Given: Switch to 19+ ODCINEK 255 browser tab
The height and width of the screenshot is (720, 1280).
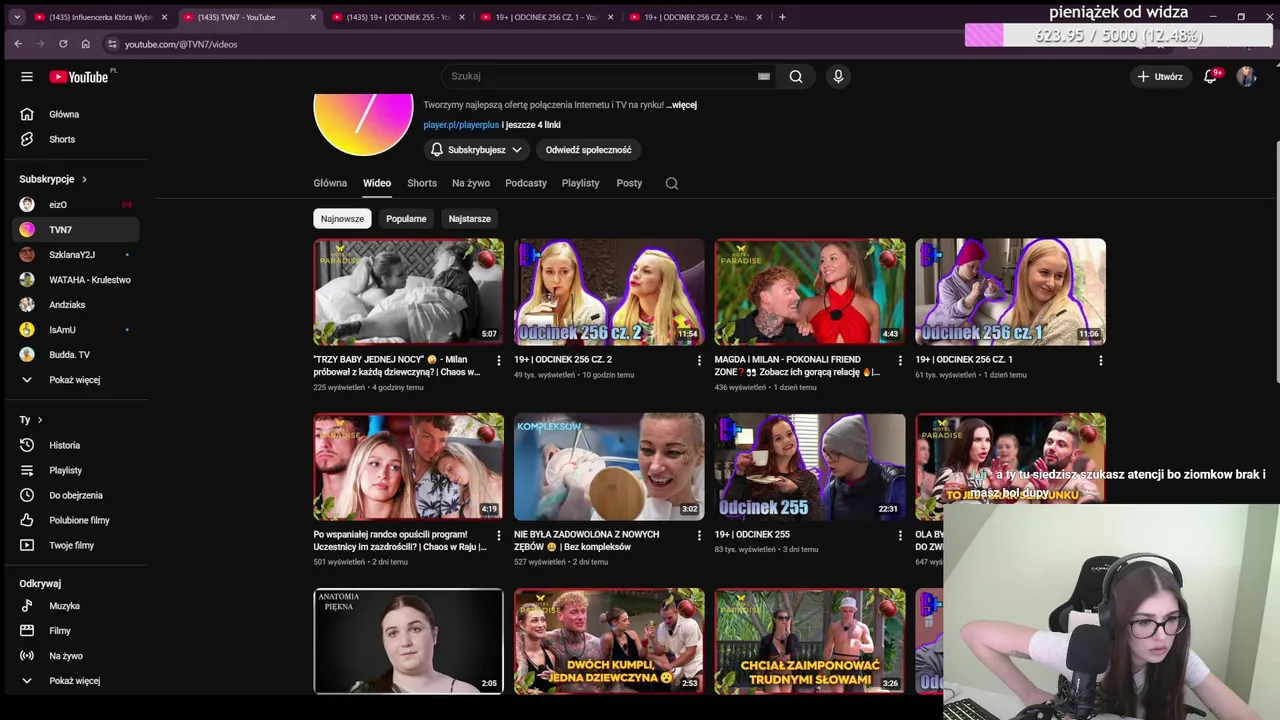Looking at the screenshot, I should pyautogui.click(x=397, y=17).
